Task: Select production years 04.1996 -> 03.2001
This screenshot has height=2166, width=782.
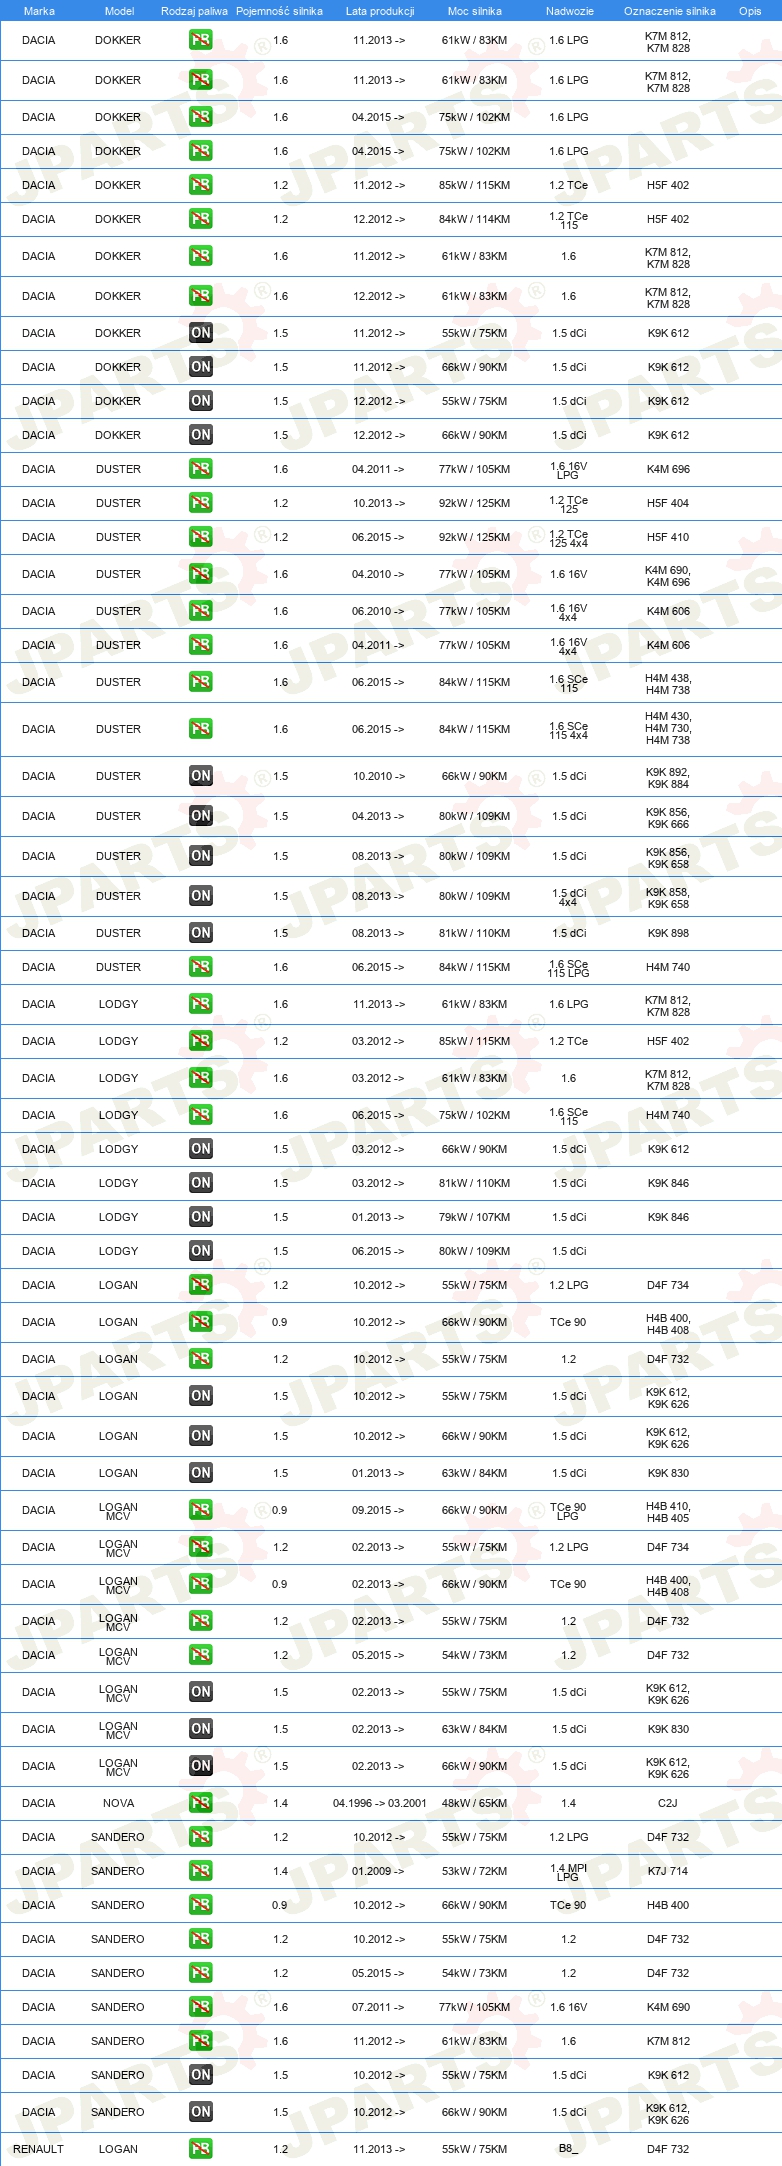Action: pyautogui.click(x=380, y=1803)
